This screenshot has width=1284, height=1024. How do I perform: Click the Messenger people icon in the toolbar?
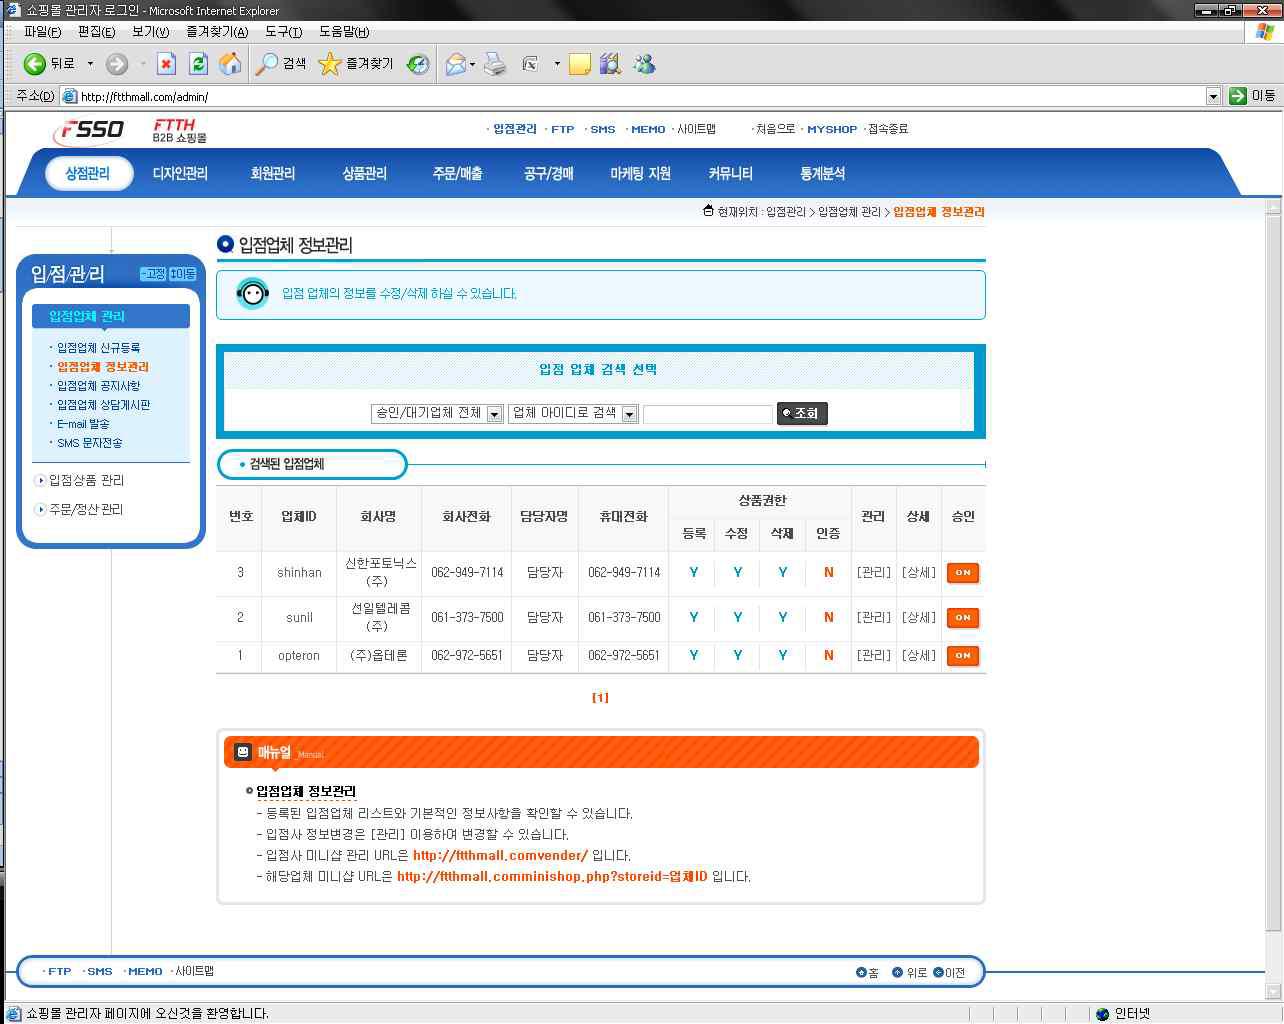[x=644, y=64]
